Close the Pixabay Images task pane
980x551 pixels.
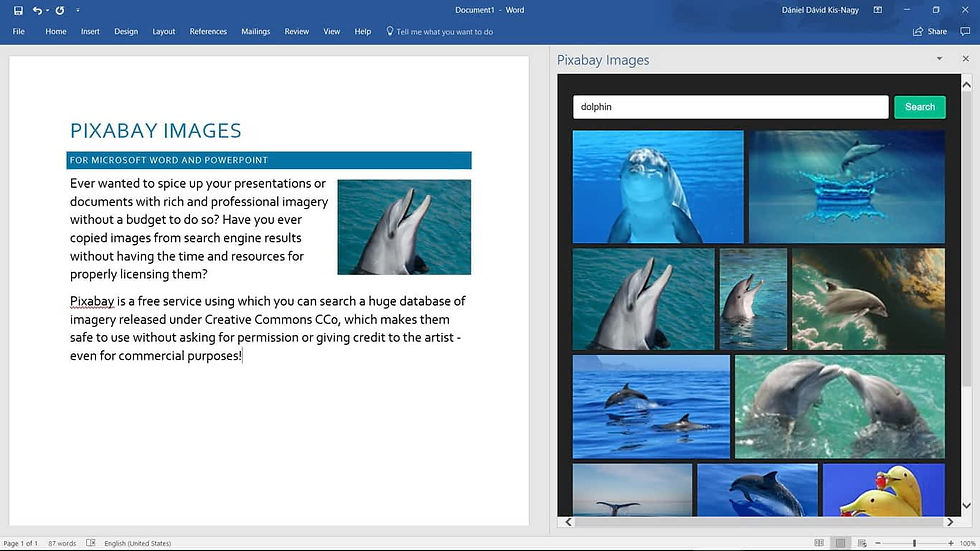[965, 60]
